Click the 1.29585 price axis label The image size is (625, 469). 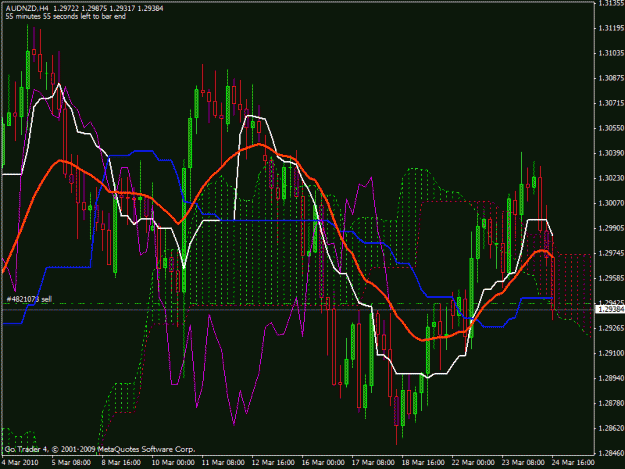[610, 278]
